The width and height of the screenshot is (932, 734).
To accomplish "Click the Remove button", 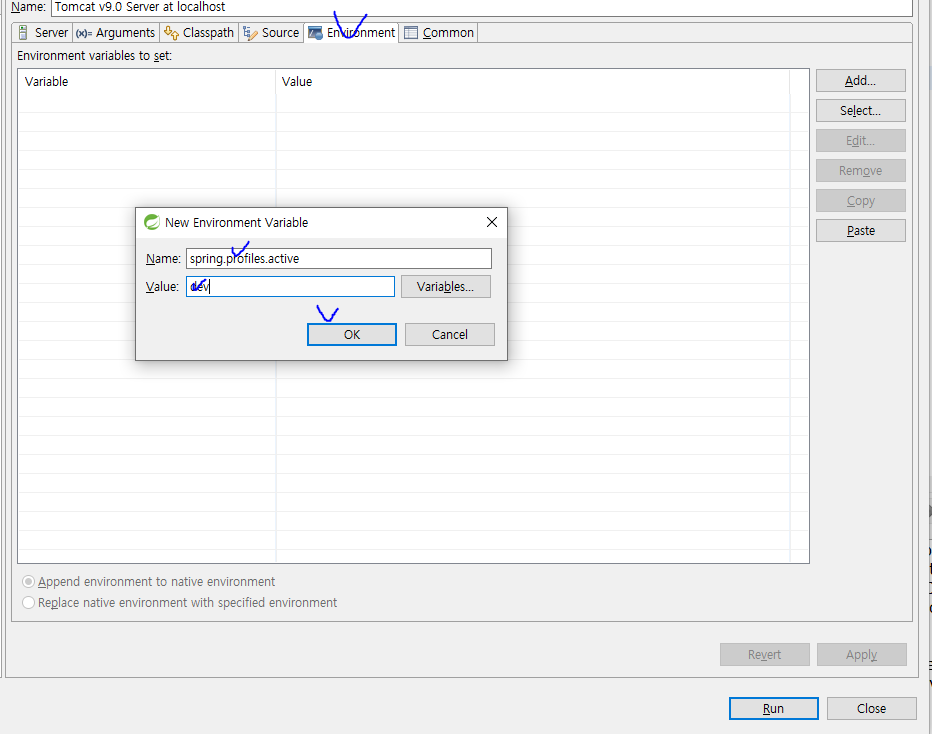I will tap(861, 171).
